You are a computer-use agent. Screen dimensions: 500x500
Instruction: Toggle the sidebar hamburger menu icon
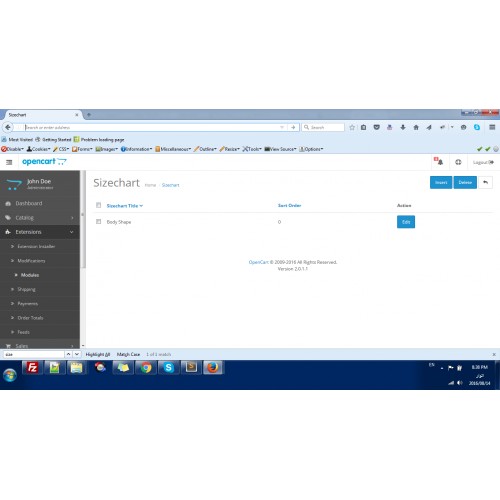tap(9, 162)
